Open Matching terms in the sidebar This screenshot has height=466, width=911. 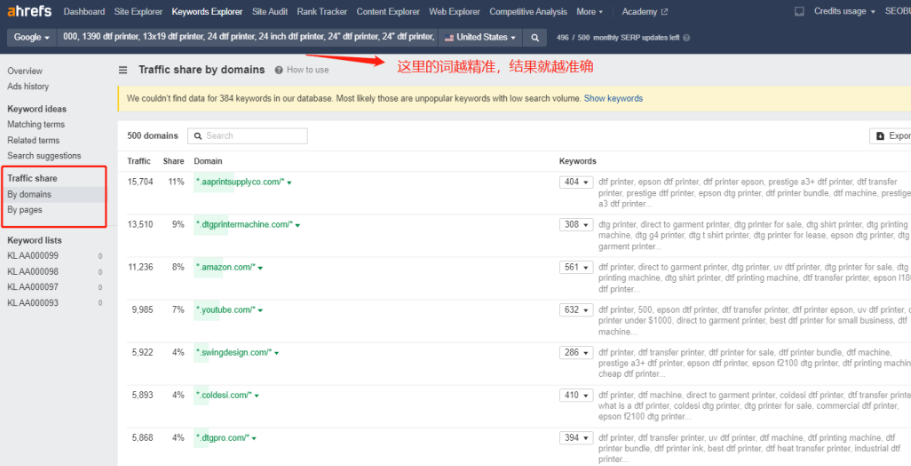point(36,124)
